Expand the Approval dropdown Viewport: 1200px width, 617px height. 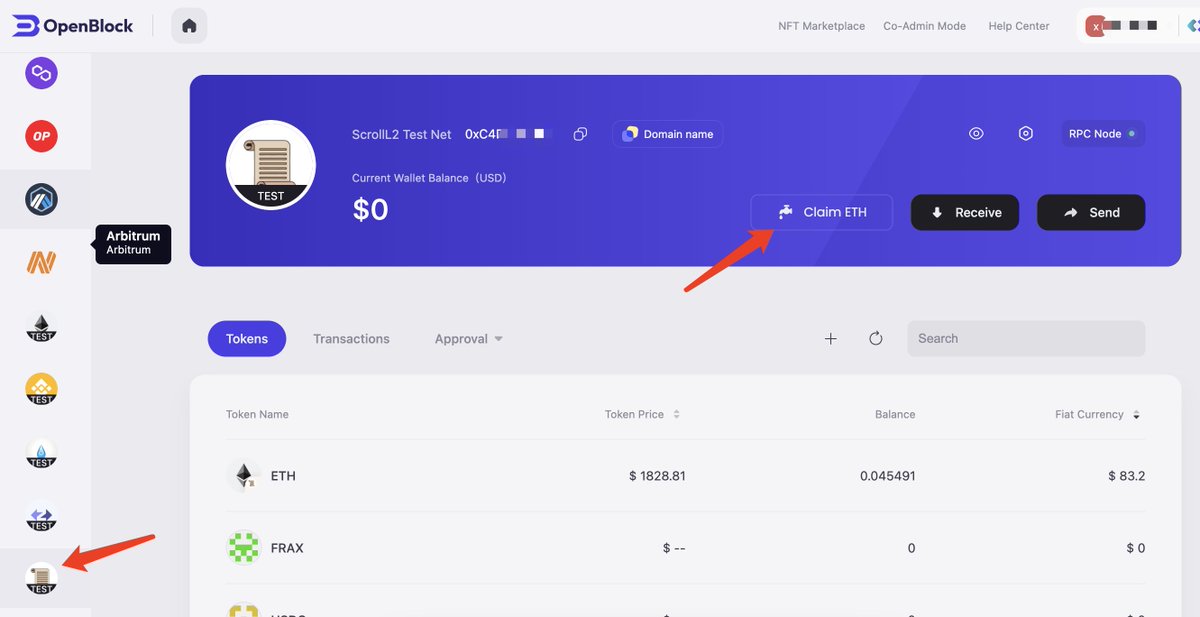tap(468, 339)
